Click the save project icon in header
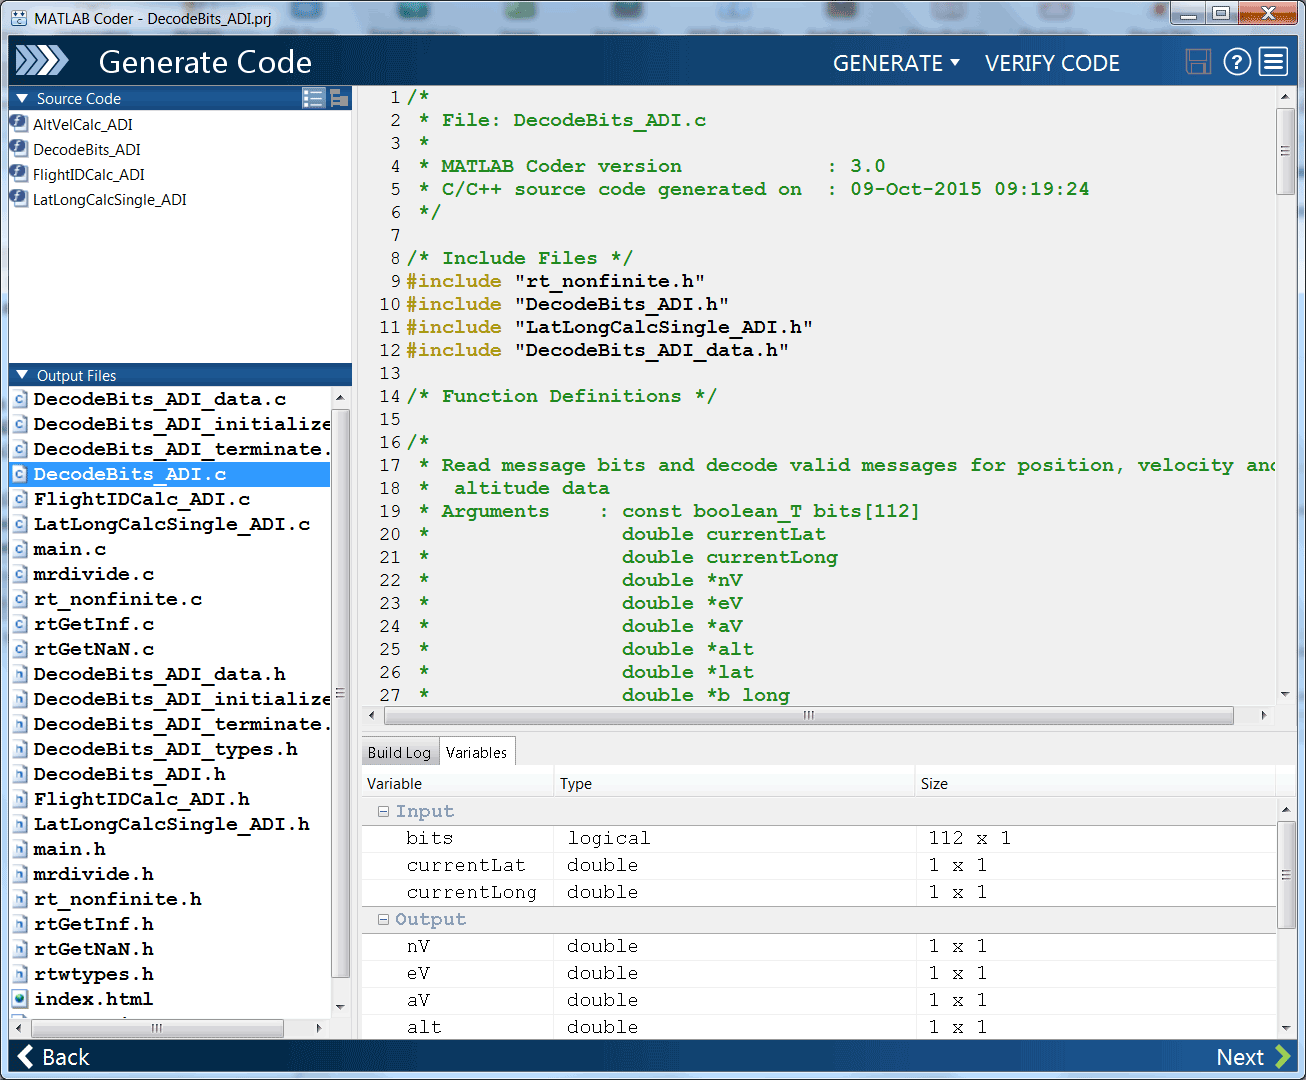Image resolution: width=1306 pixels, height=1080 pixels. [x=1198, y=62]
